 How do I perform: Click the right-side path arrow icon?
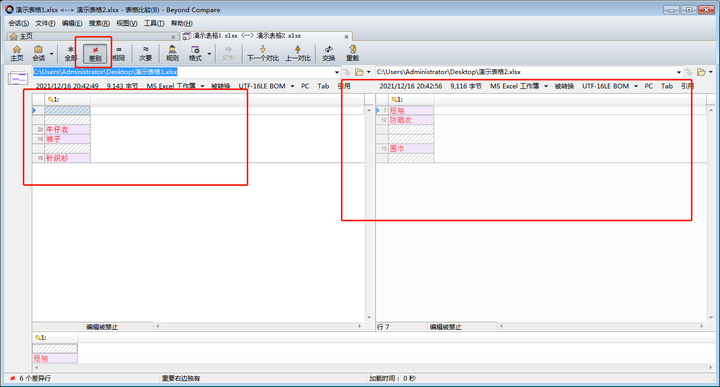(689, 72)
